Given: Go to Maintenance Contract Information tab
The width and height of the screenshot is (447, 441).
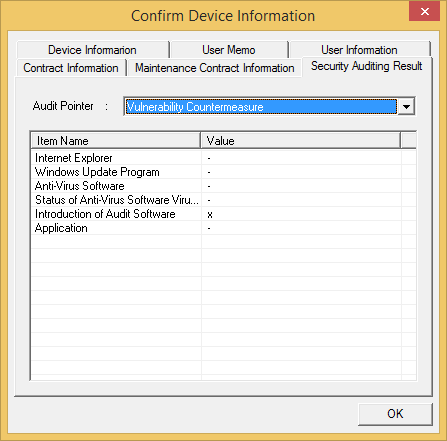Looking at the screenshot, I should 215,68.
